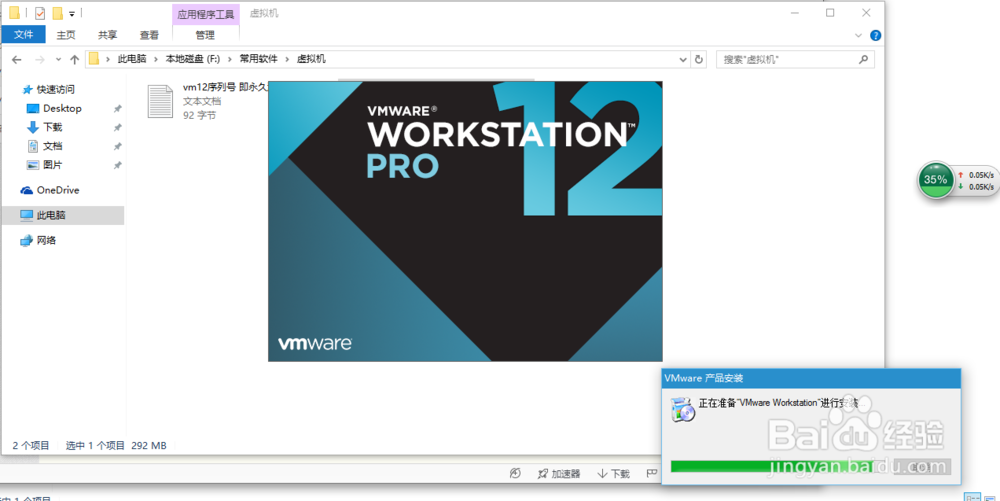1000x501 pixels.
Task: Open the 文件 menu
Action: coord(24,34)
